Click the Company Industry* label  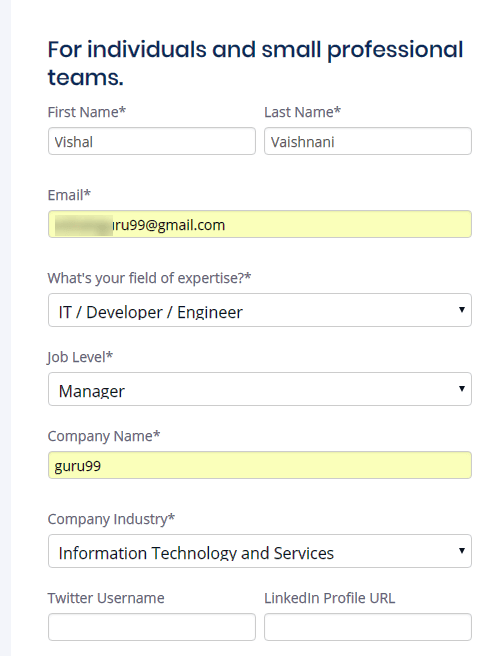pos(111,519)
